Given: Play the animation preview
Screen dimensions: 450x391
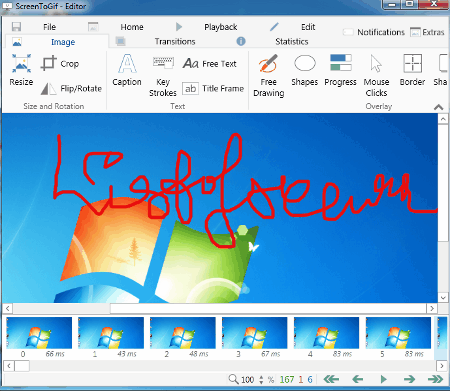Looking at the screenshot, I should pyautogui.click(x=384, y=379).
